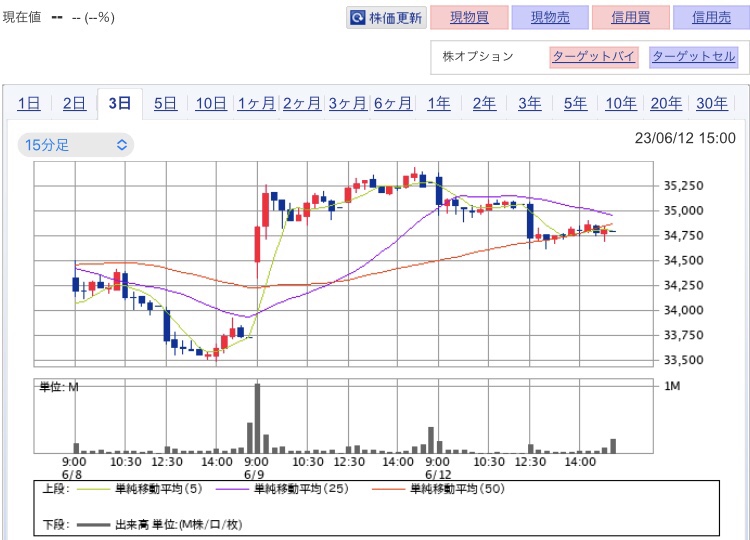Click the ターゲットセル link

tap(694, 56)
